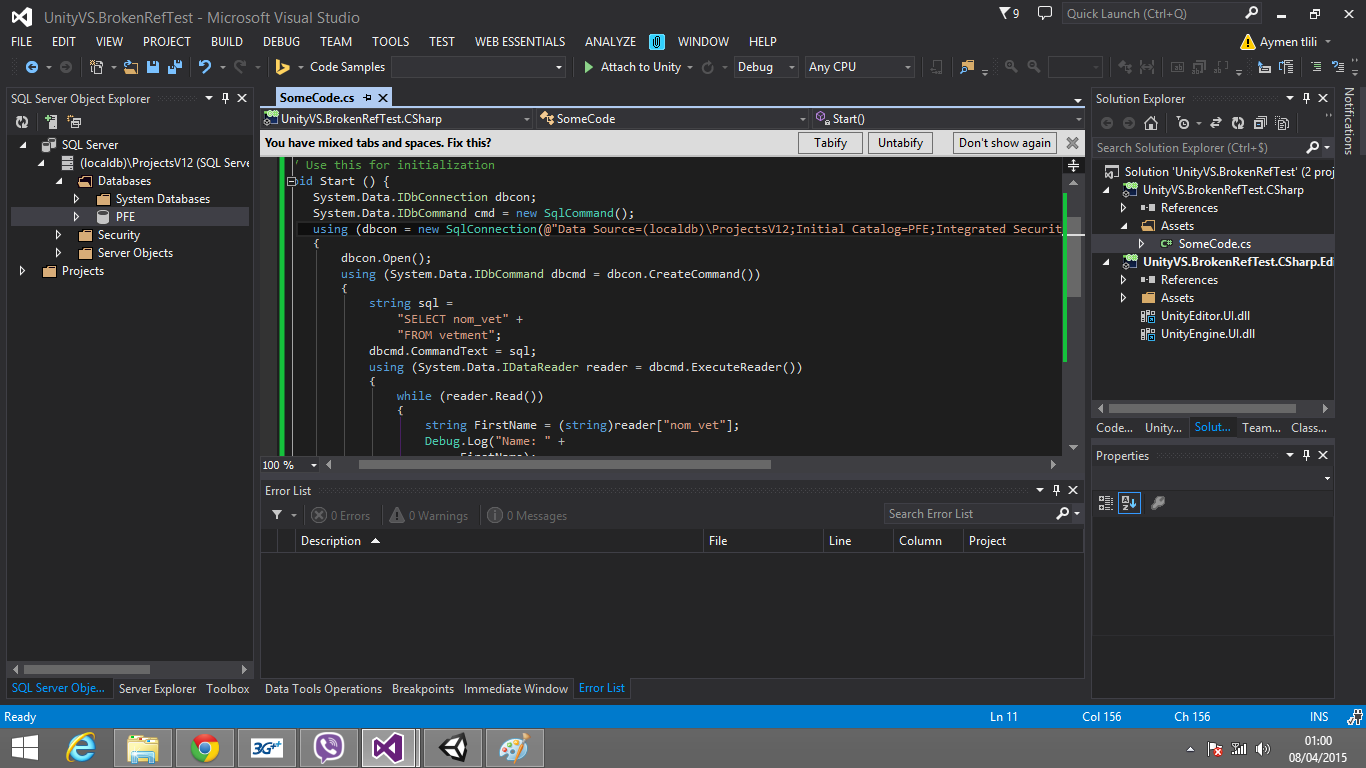Open Viber from the taskbar
Image resolution: width=1366 pixels, height=768 pixels.
(329, 747)
